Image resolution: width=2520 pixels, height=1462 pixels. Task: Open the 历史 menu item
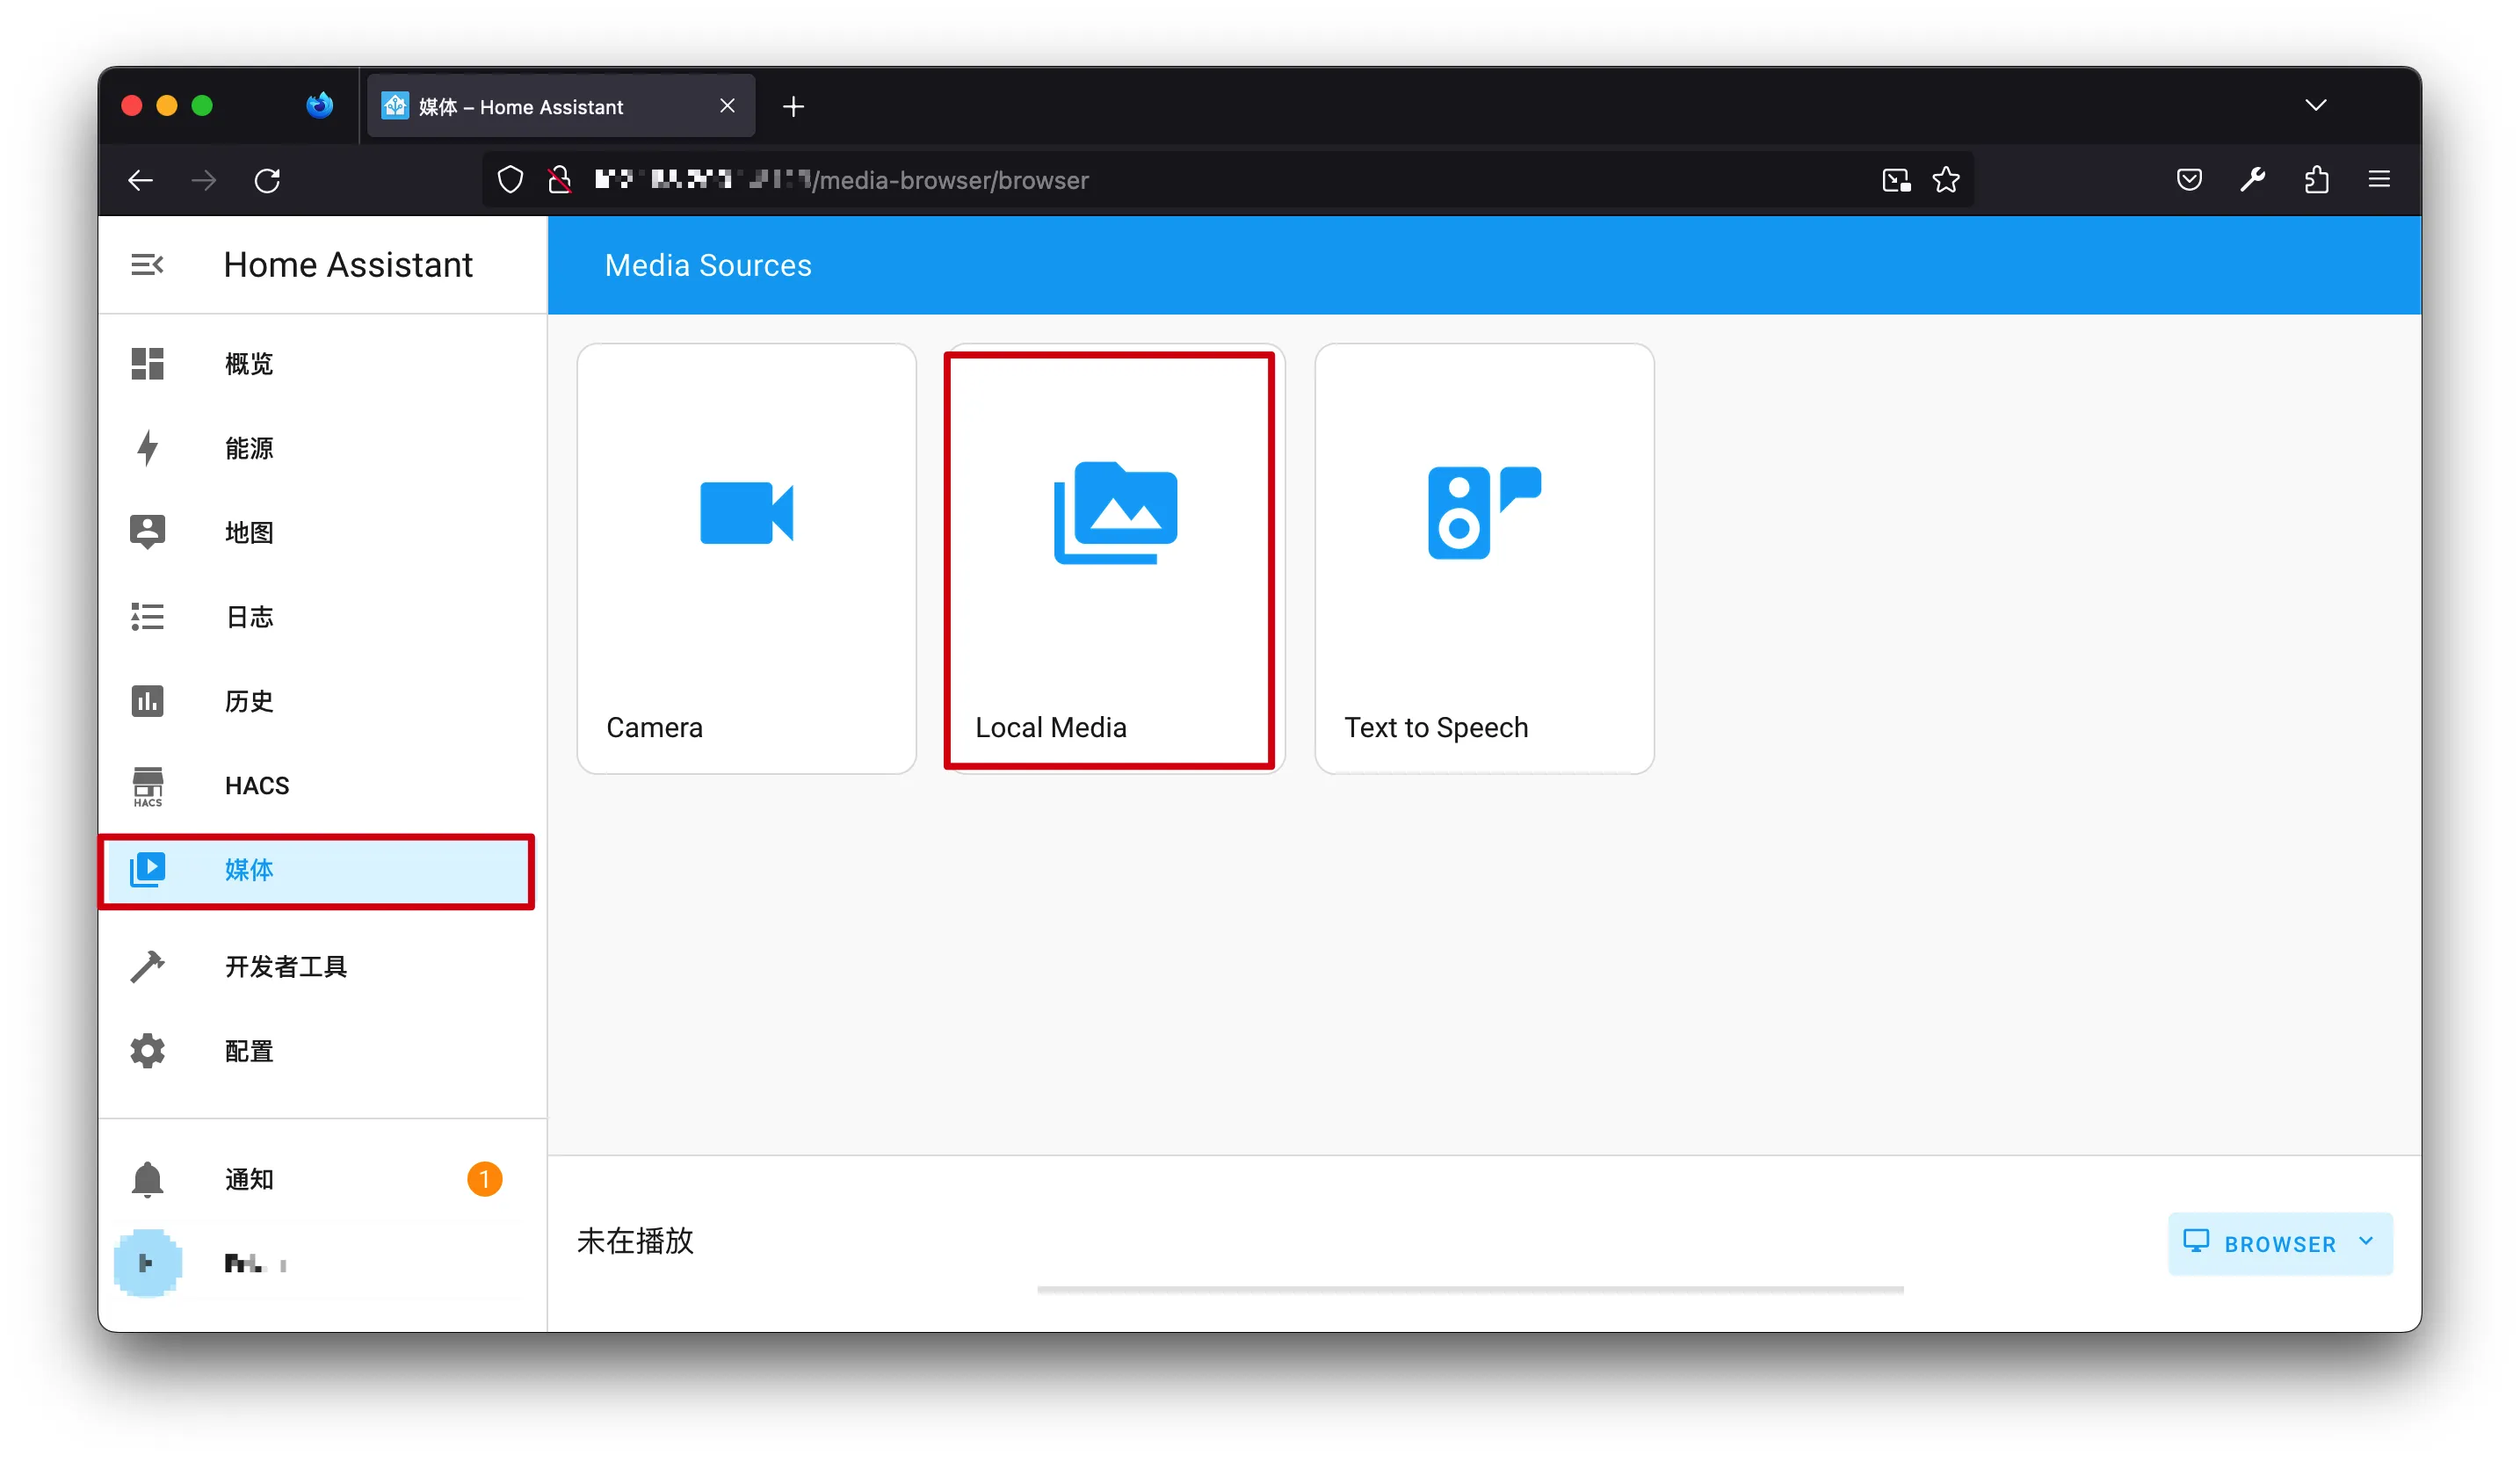tap(322, 701)
